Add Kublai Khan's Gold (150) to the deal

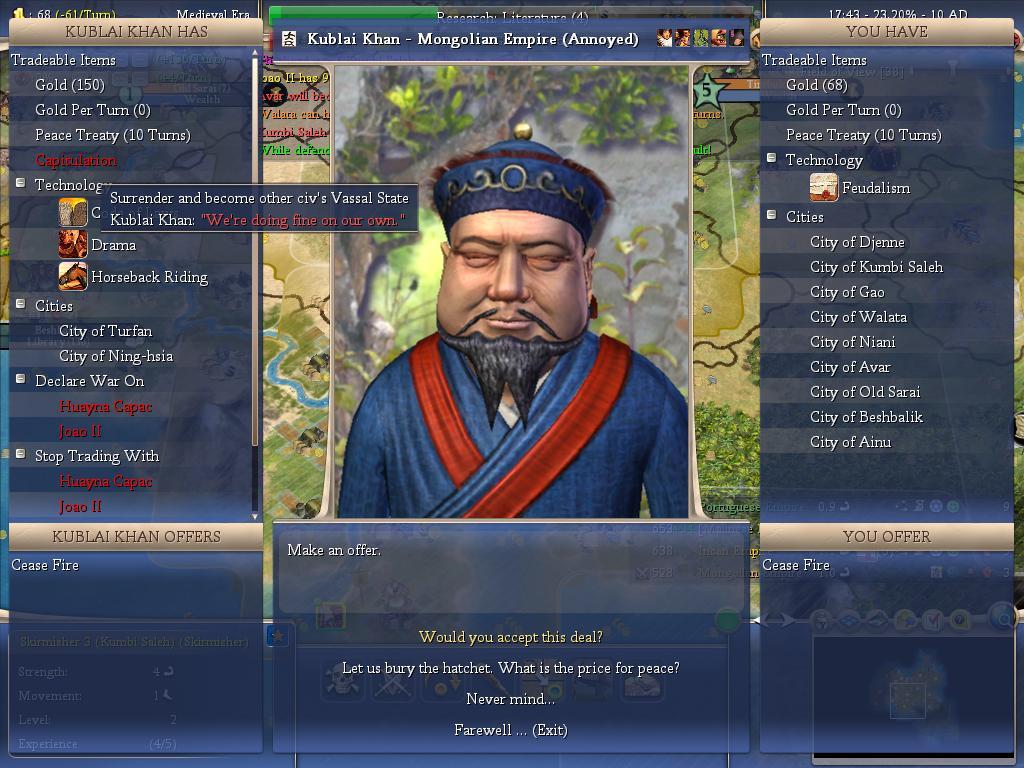(70, 85)
